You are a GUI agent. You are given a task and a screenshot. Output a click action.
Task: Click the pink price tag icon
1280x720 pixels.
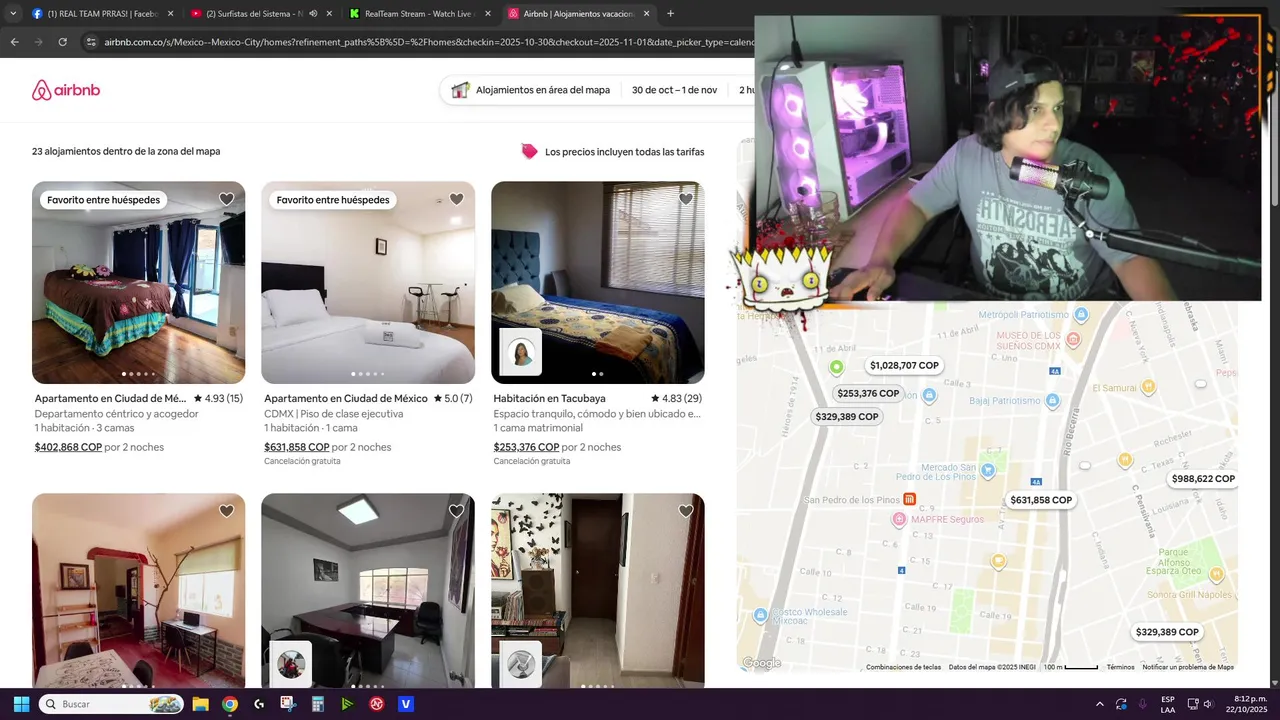(529, 152)
